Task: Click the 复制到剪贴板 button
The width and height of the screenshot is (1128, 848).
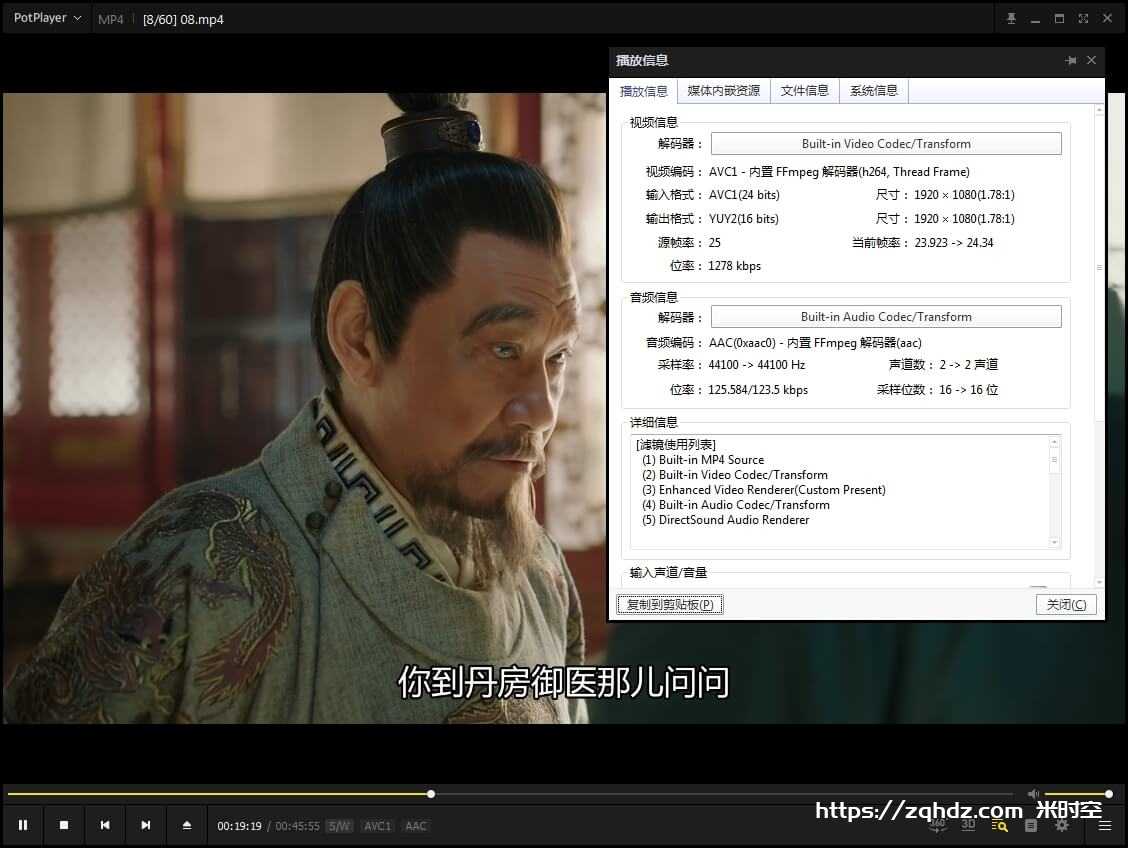Action: point(670,604)
